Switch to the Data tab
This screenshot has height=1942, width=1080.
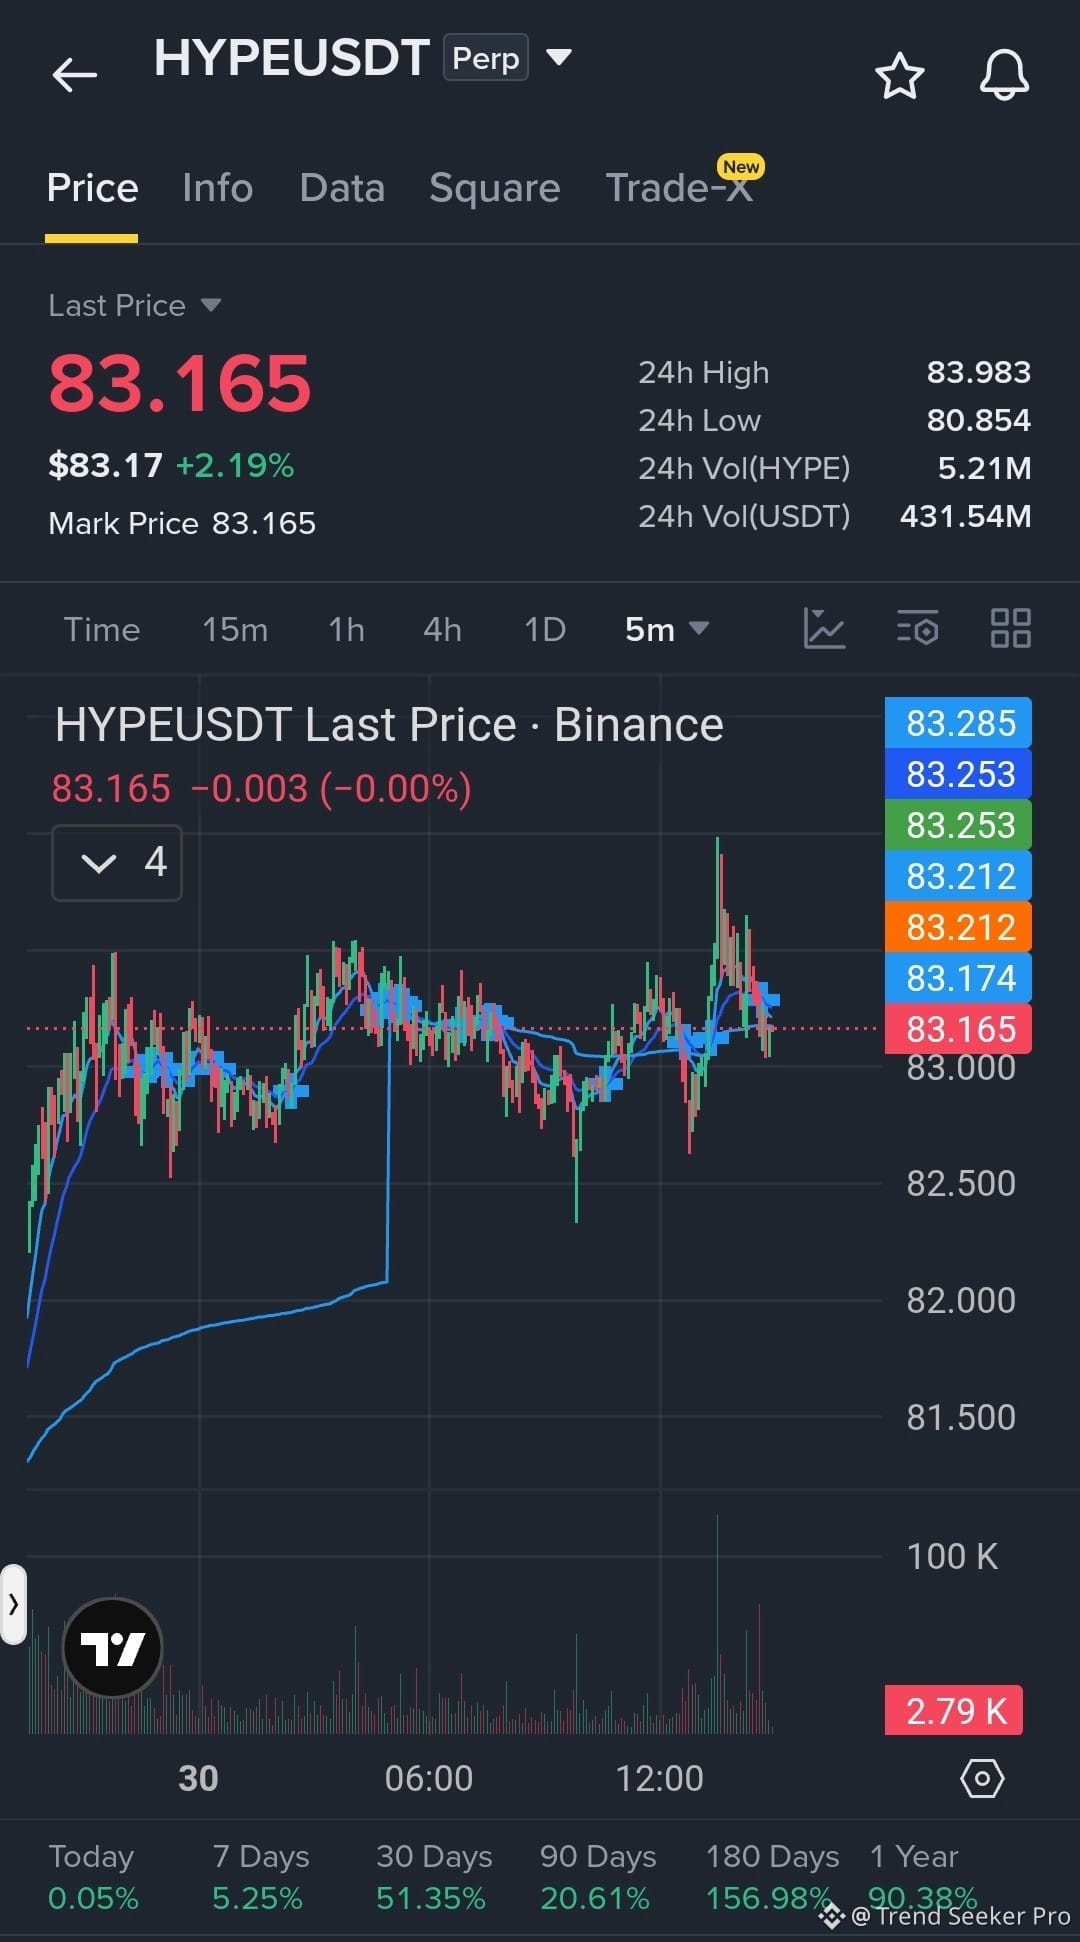point(342,188)
